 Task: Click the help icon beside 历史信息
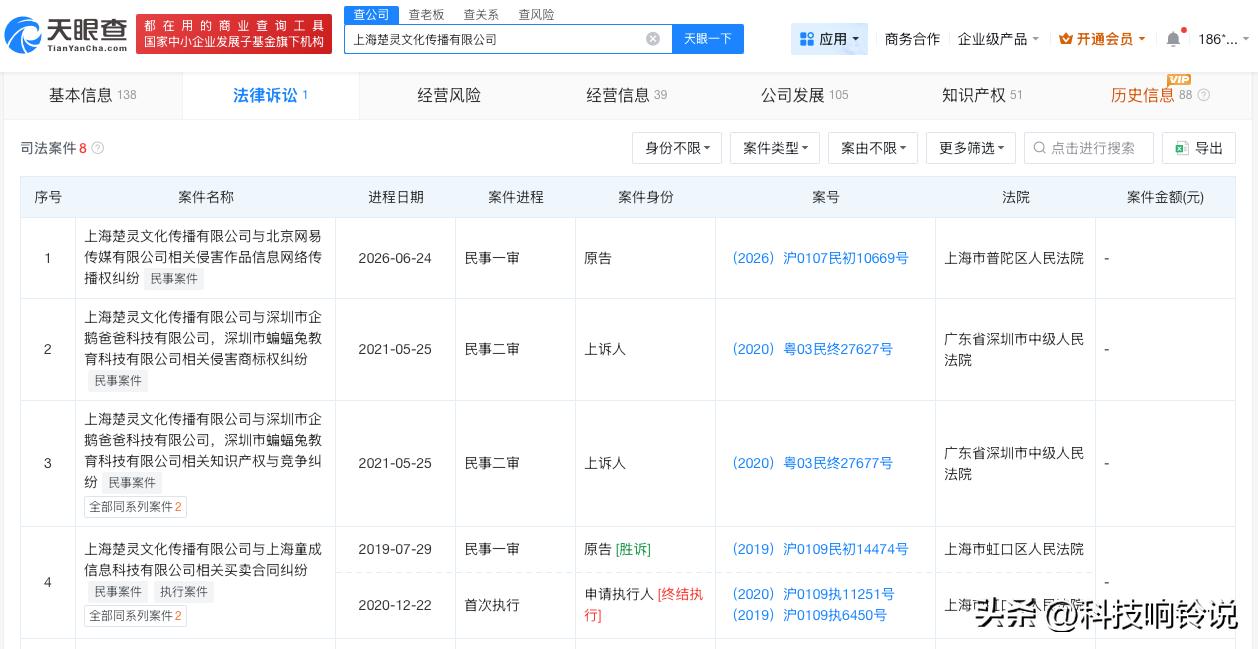click(1203, 95)
